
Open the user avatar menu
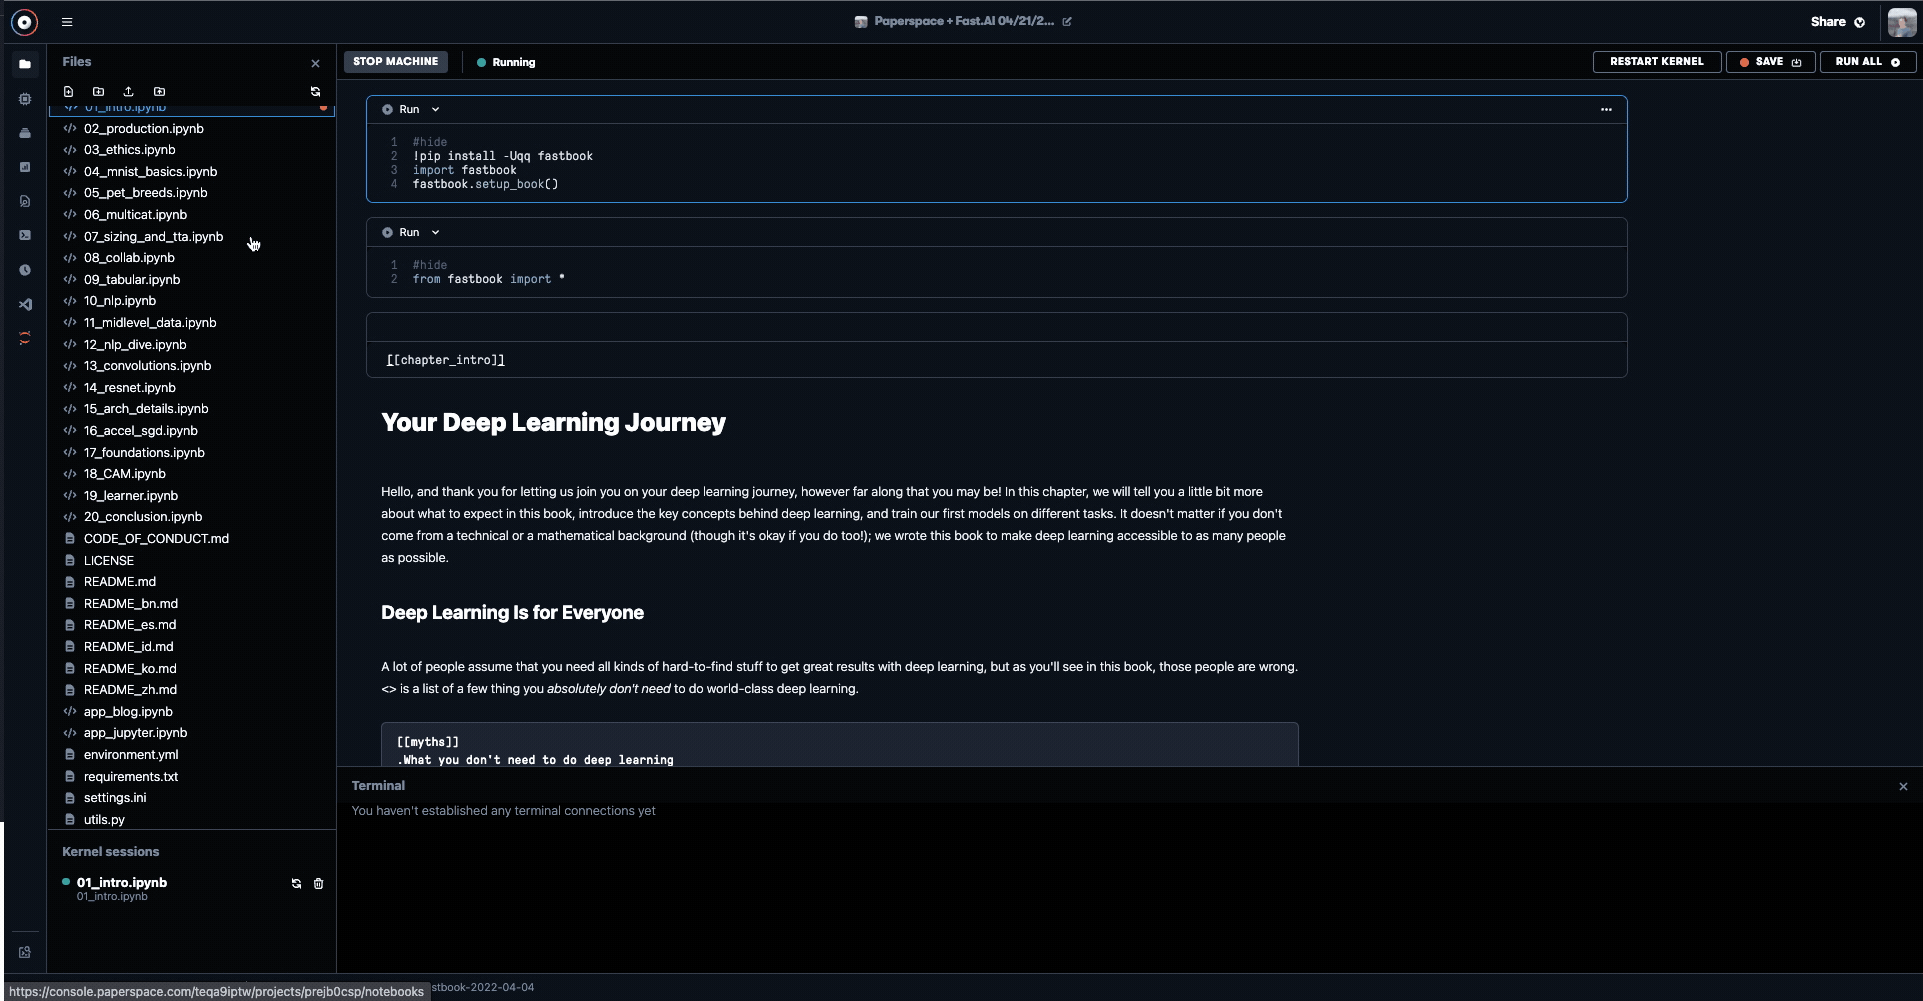click(1902, 22)
